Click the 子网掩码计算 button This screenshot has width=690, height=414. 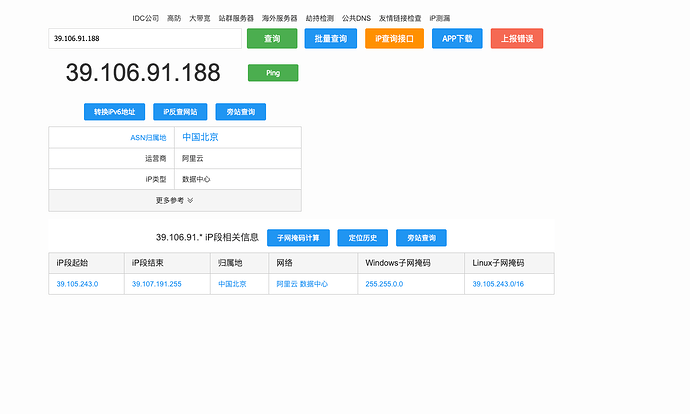pos(298,238)
